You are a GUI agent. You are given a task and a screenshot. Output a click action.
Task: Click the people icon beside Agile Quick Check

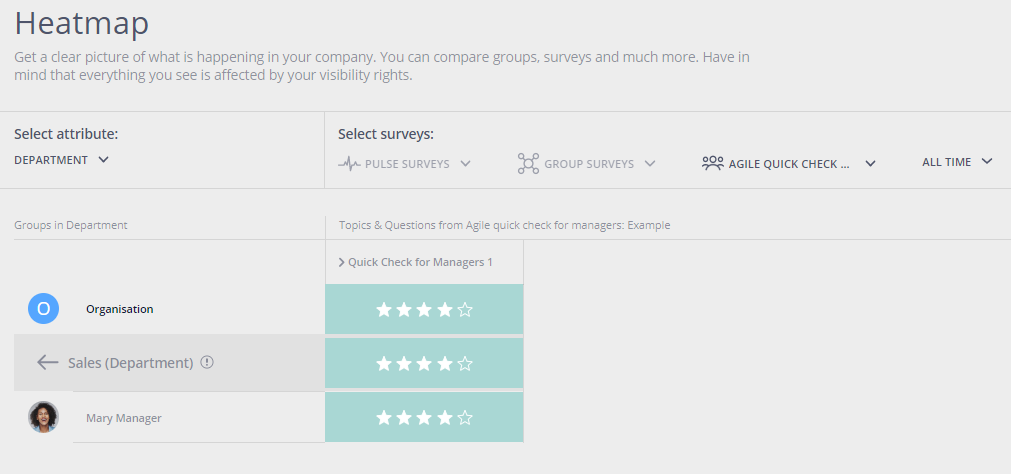(712, 164)
